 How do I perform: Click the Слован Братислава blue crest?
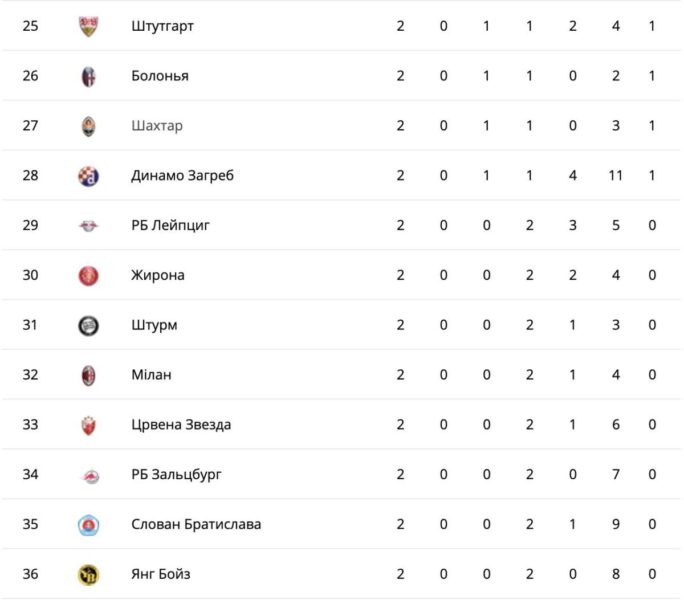click(89, 525)
